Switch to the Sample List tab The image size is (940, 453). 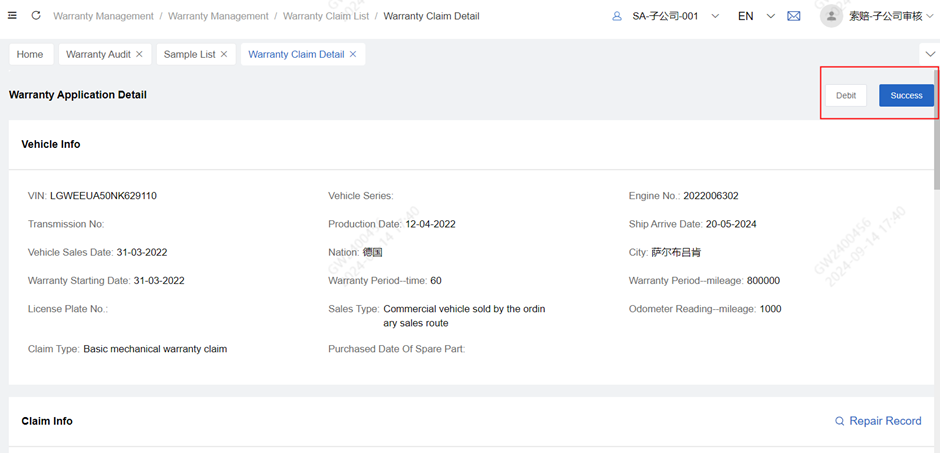pos(189,54)
